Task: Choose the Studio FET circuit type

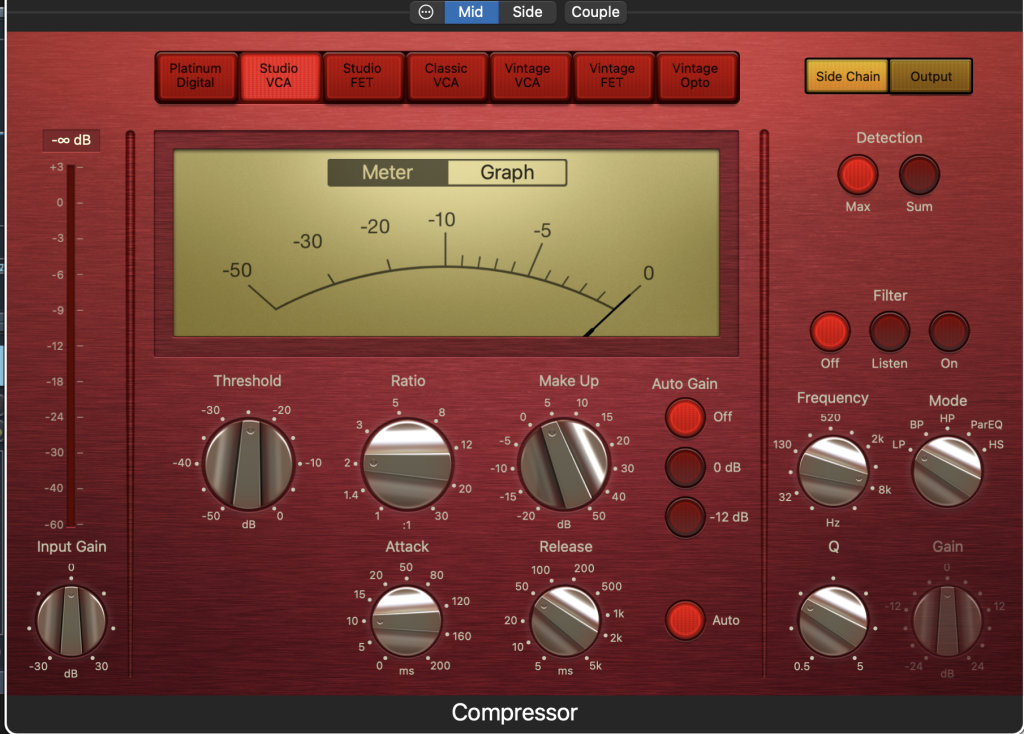Action: coord(362,76)
